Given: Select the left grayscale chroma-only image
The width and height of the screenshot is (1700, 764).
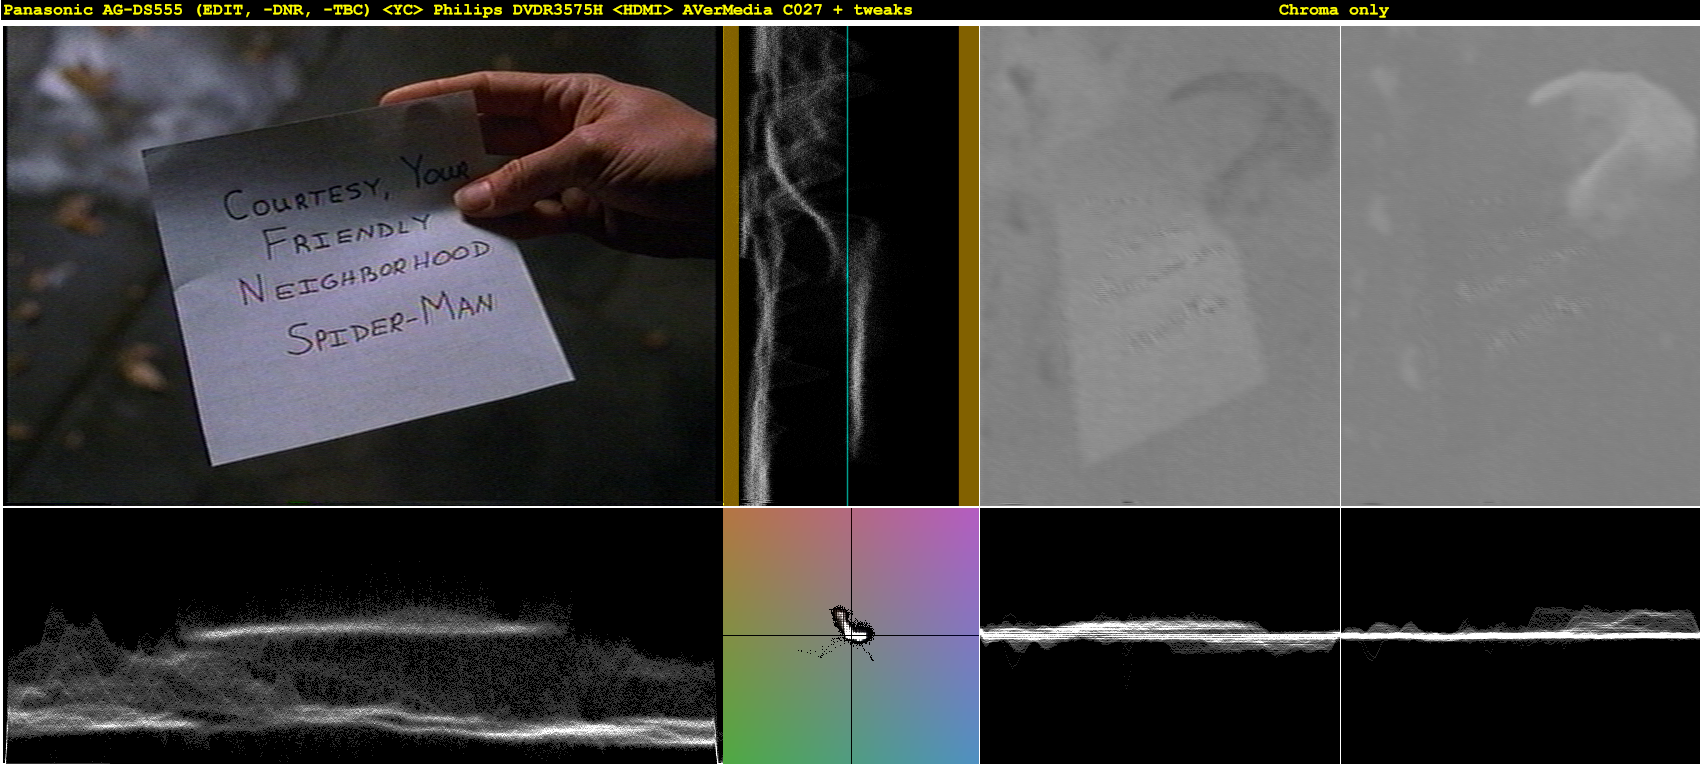Looking at the screenshot, I should pyautogui.click(x=1160, y=265).
